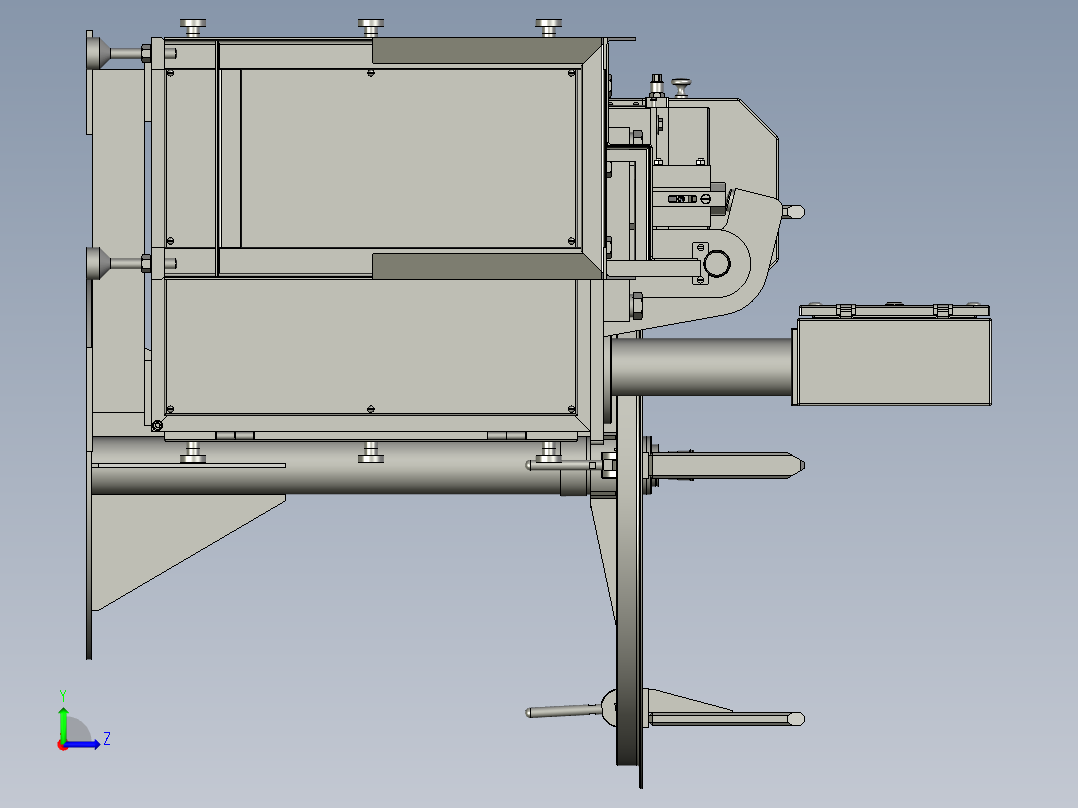Click the blue Z axis of the triad
Viewport: 1078px width, 808px height.
click(x=84, y=744)
